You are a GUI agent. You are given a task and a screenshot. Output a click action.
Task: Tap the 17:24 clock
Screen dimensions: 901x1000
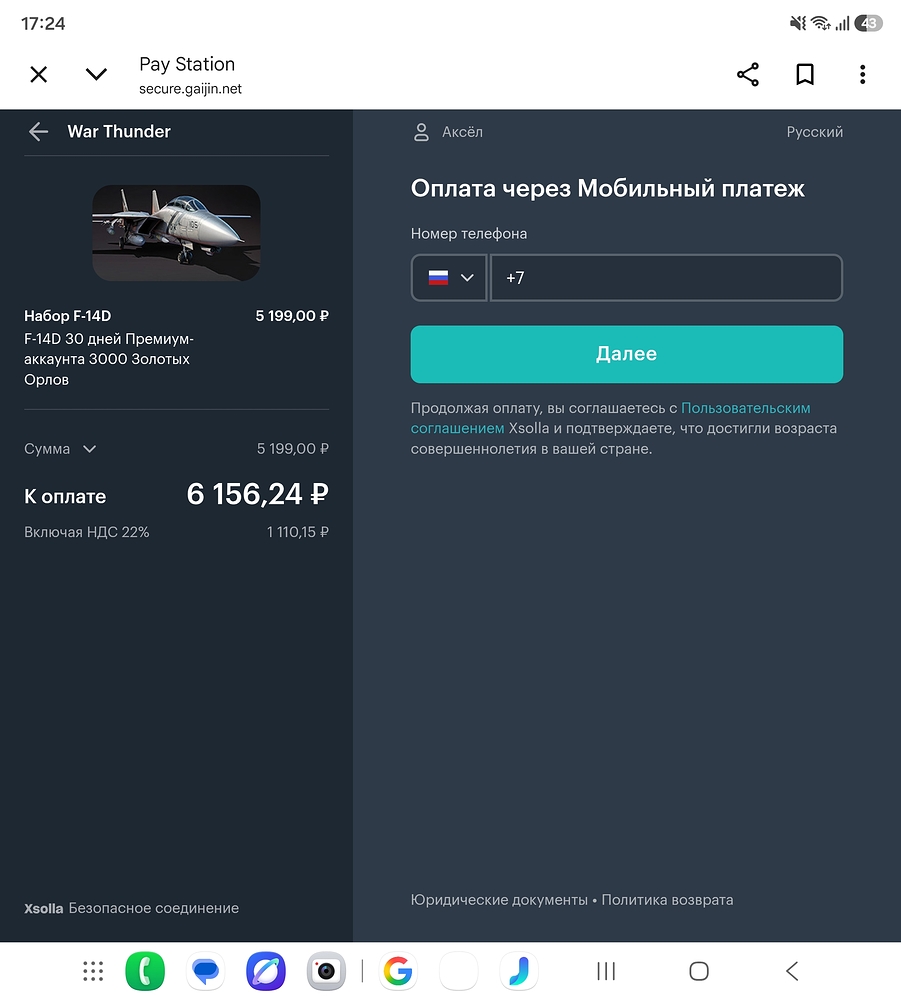tap(43, 24)
